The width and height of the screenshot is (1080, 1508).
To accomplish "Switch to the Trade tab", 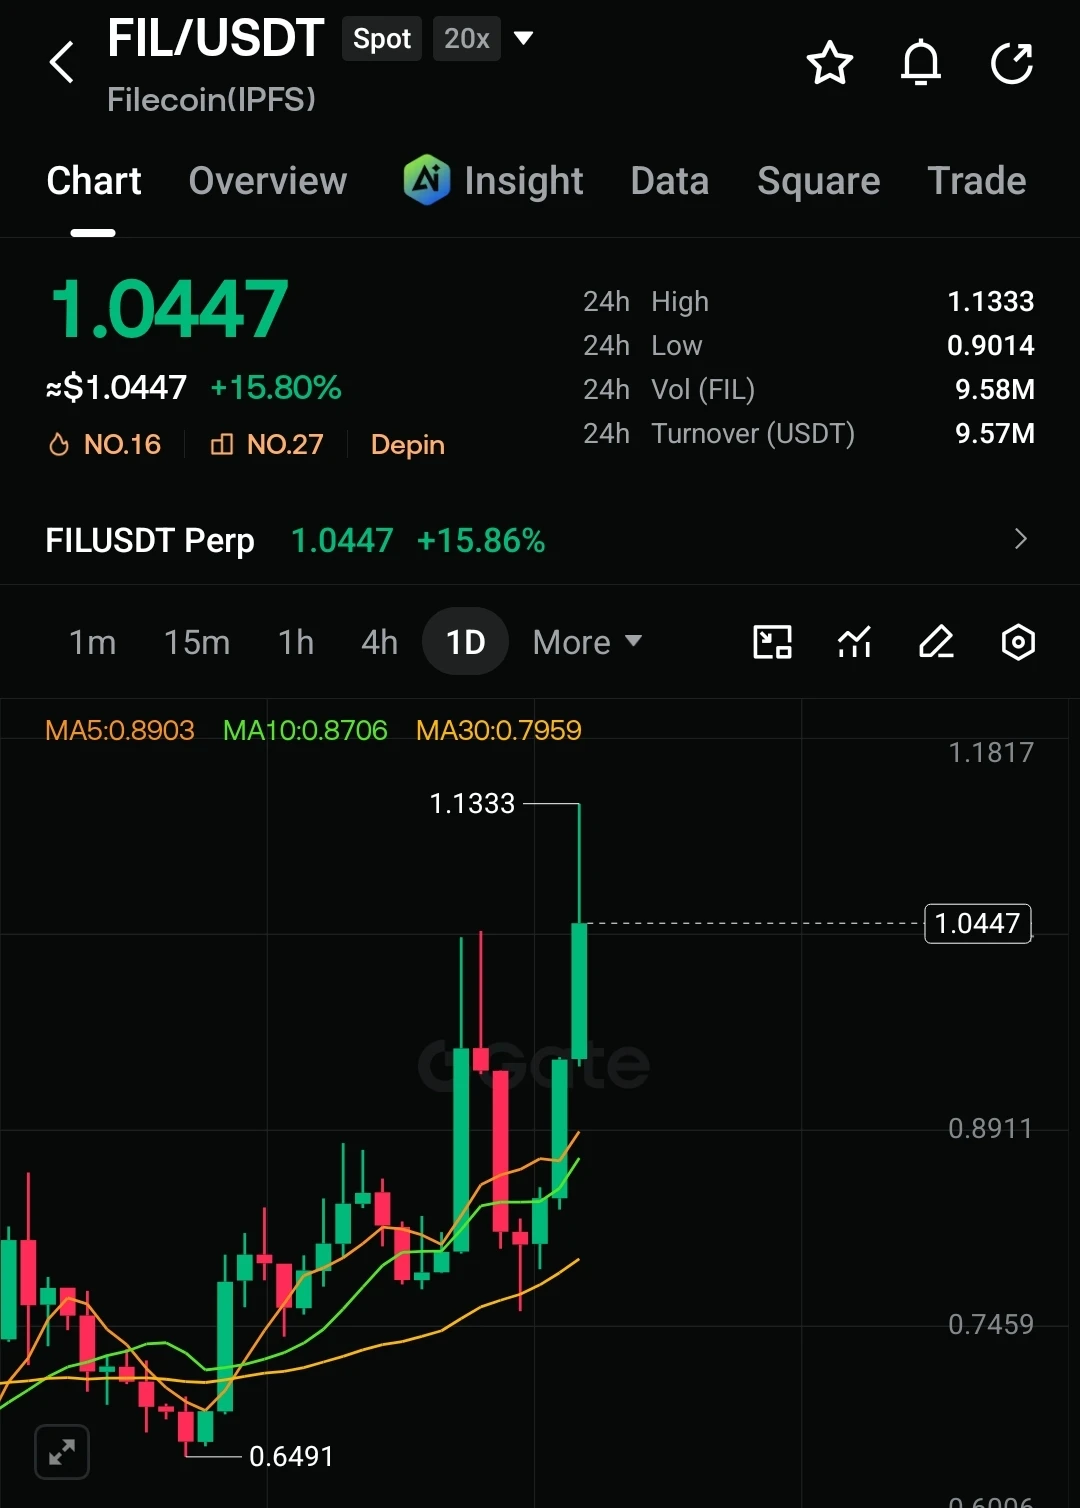I will click(977, 181).
